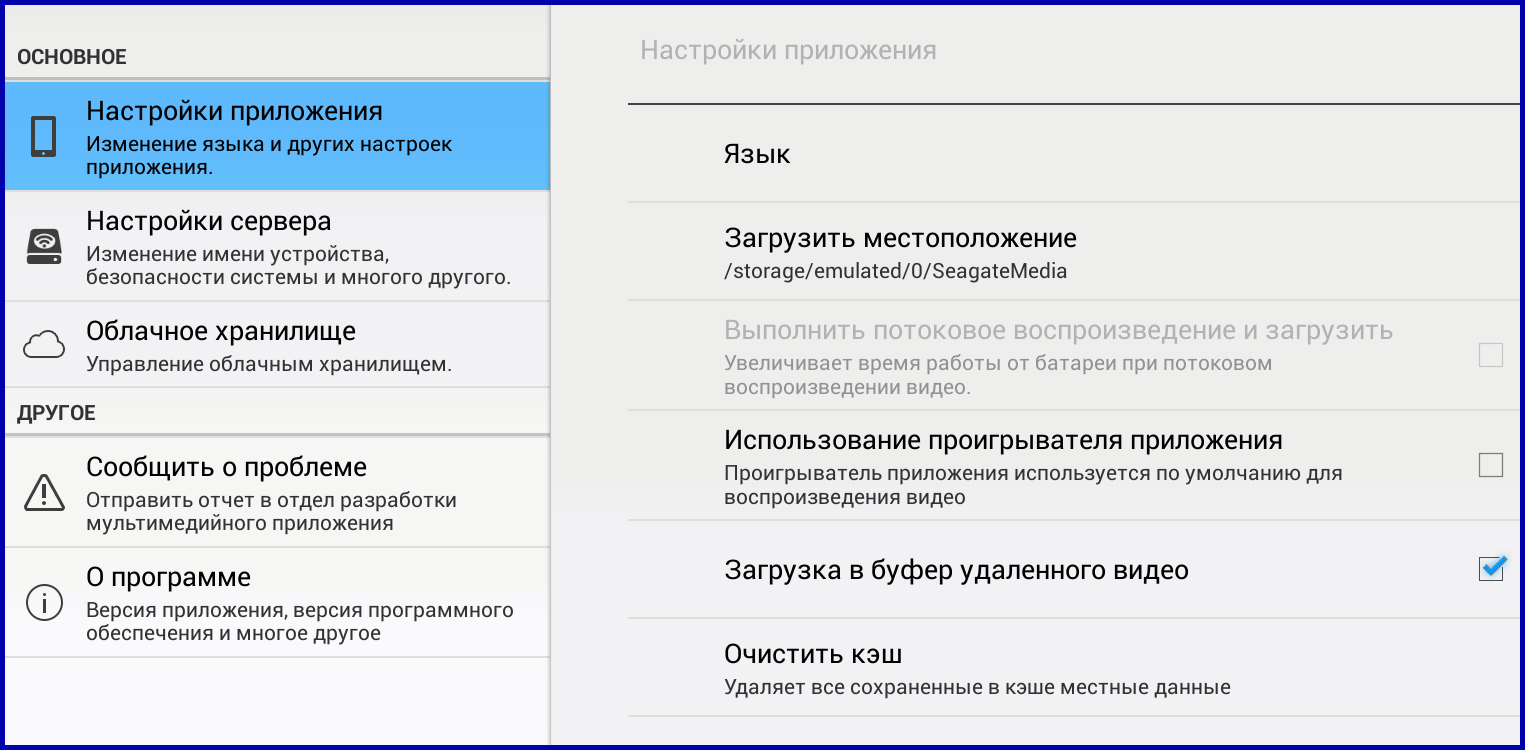Click the Загрузка в буфер удаленного видео label
The width and height of the screenshot is (1525, 750).
click(x=956, y=571)
